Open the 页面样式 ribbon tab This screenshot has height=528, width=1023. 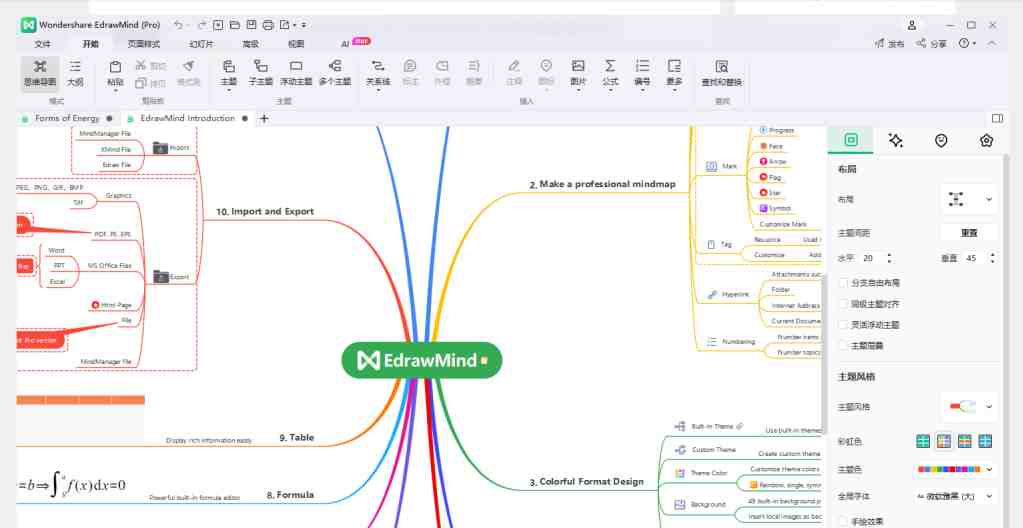144,44
